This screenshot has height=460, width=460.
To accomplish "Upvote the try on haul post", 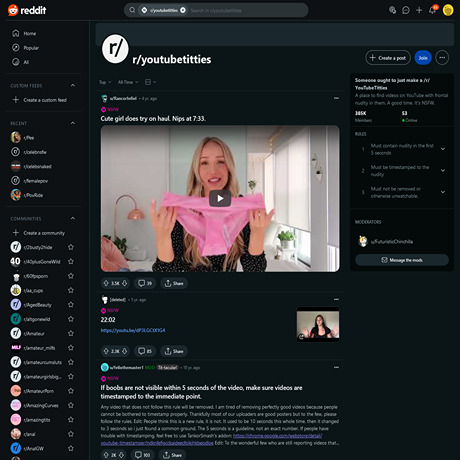I will pos(106,283).
